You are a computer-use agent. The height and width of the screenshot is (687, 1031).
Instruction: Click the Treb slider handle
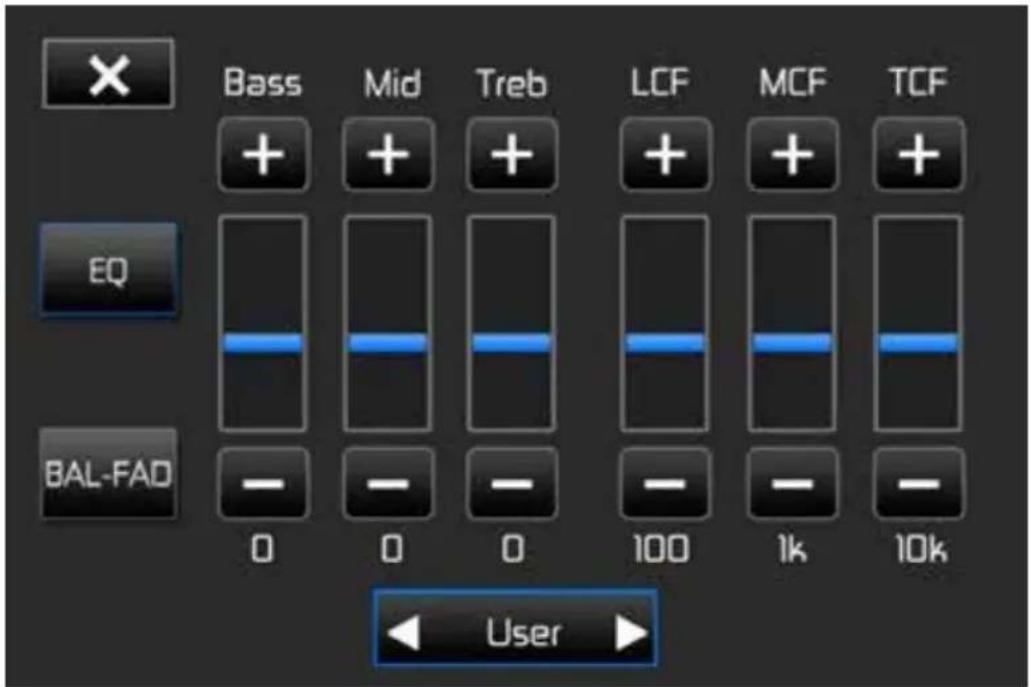[512, 343]
